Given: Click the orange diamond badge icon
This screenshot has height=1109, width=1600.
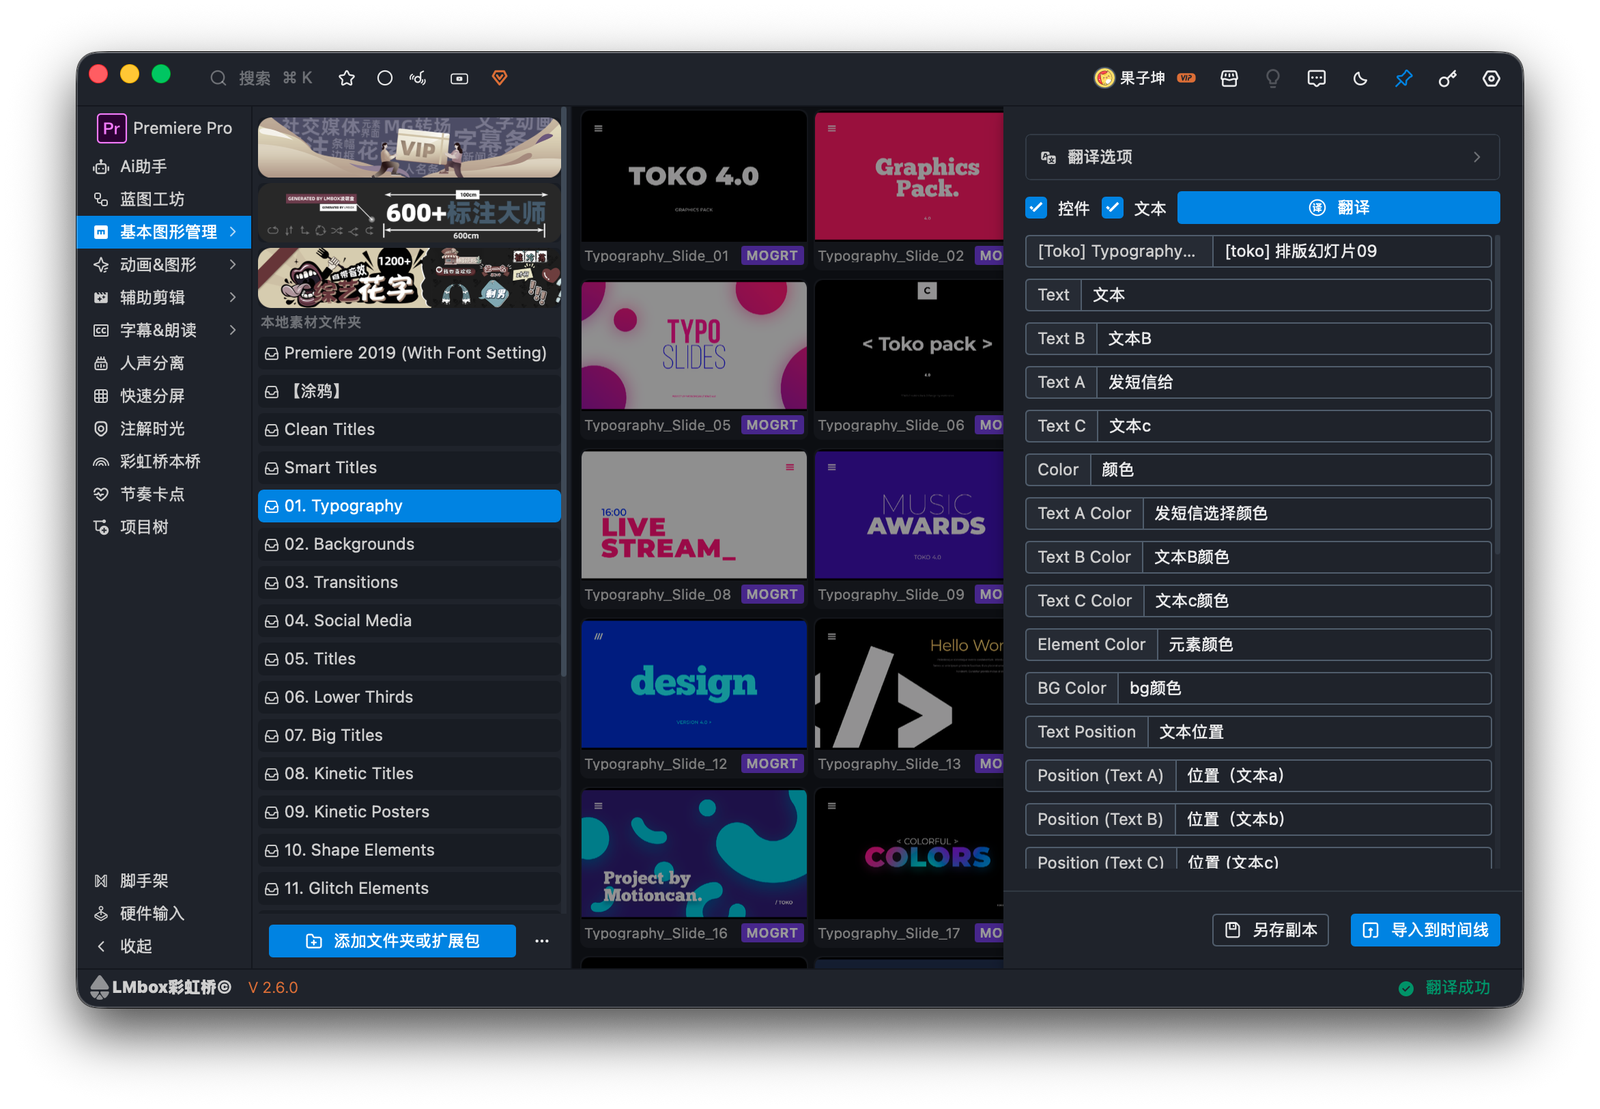Looking at the screenshot, I should (x=500, y=78).
